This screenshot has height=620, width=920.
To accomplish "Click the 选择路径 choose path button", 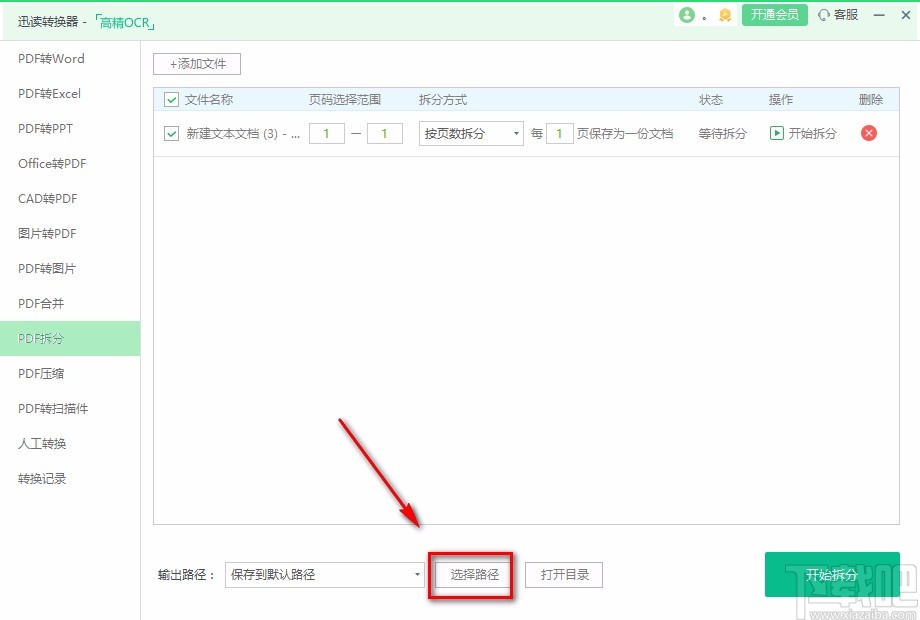I will tap(470, 574).
